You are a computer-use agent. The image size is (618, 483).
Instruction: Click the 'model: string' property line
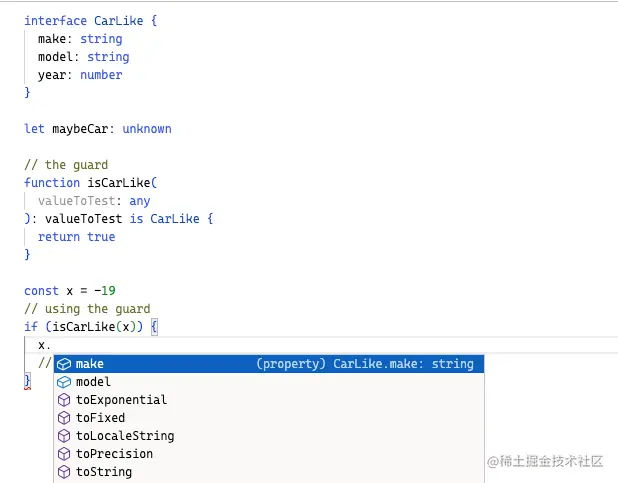84,57
